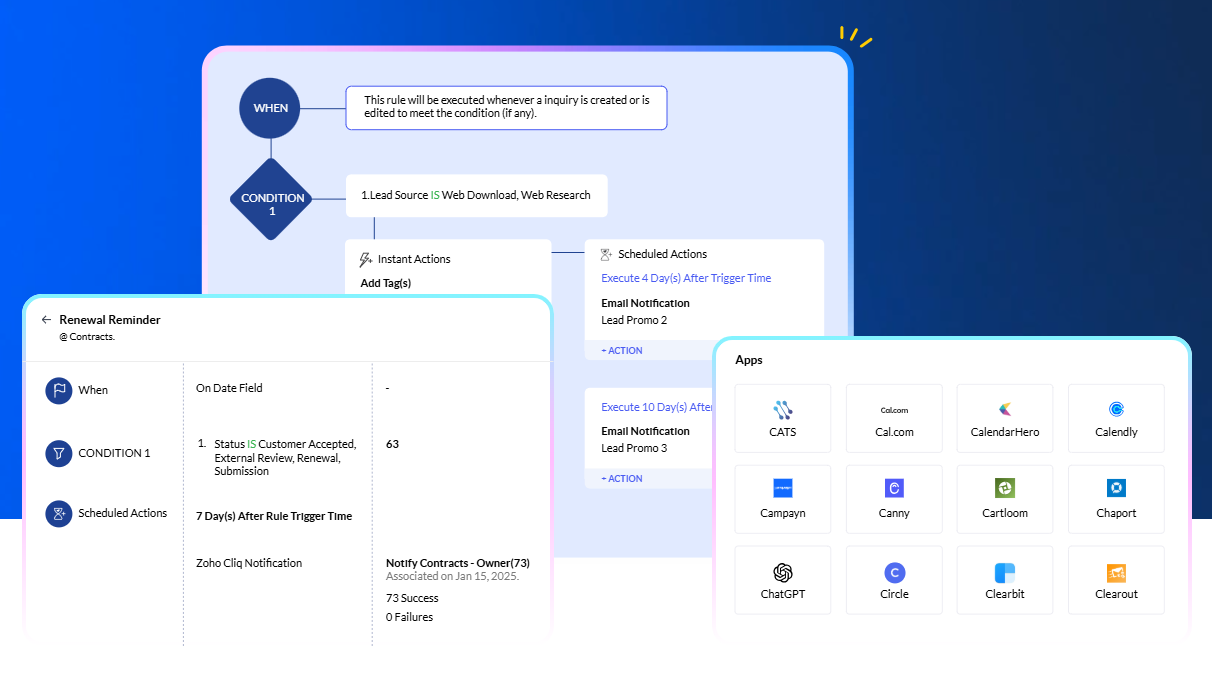Screen dimensions: 1212x690
Task: Click the hourglass icon beside Scheduled Actions heading
Action: (x=606, y=254)
